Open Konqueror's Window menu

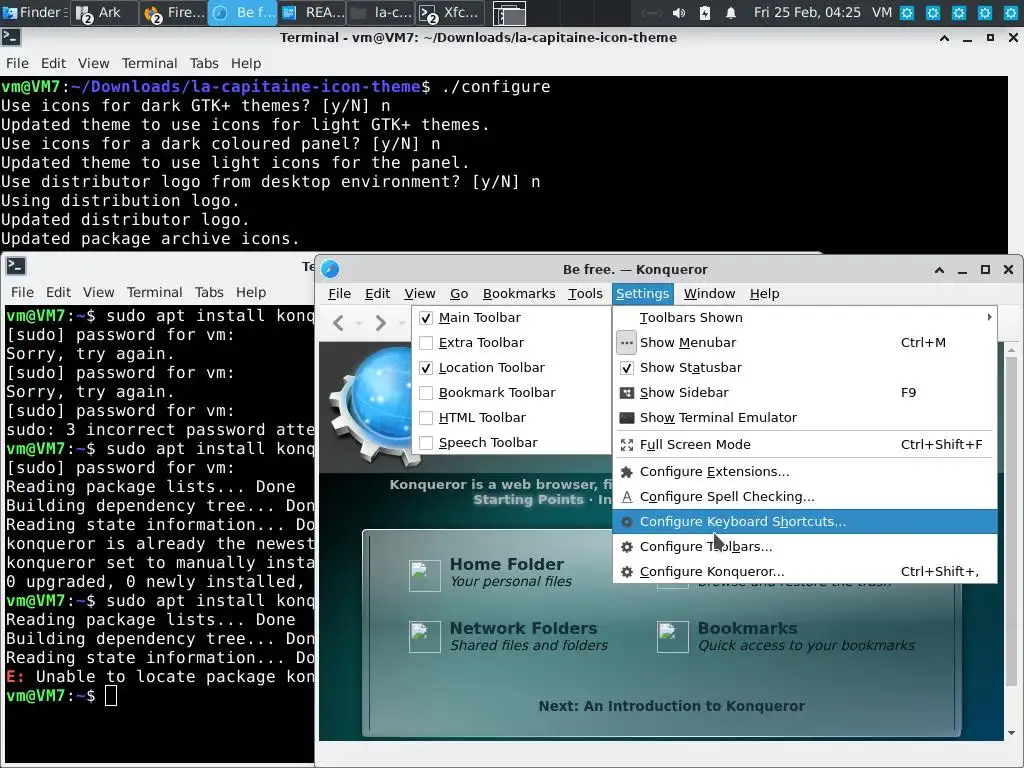[x=709, y=294]
